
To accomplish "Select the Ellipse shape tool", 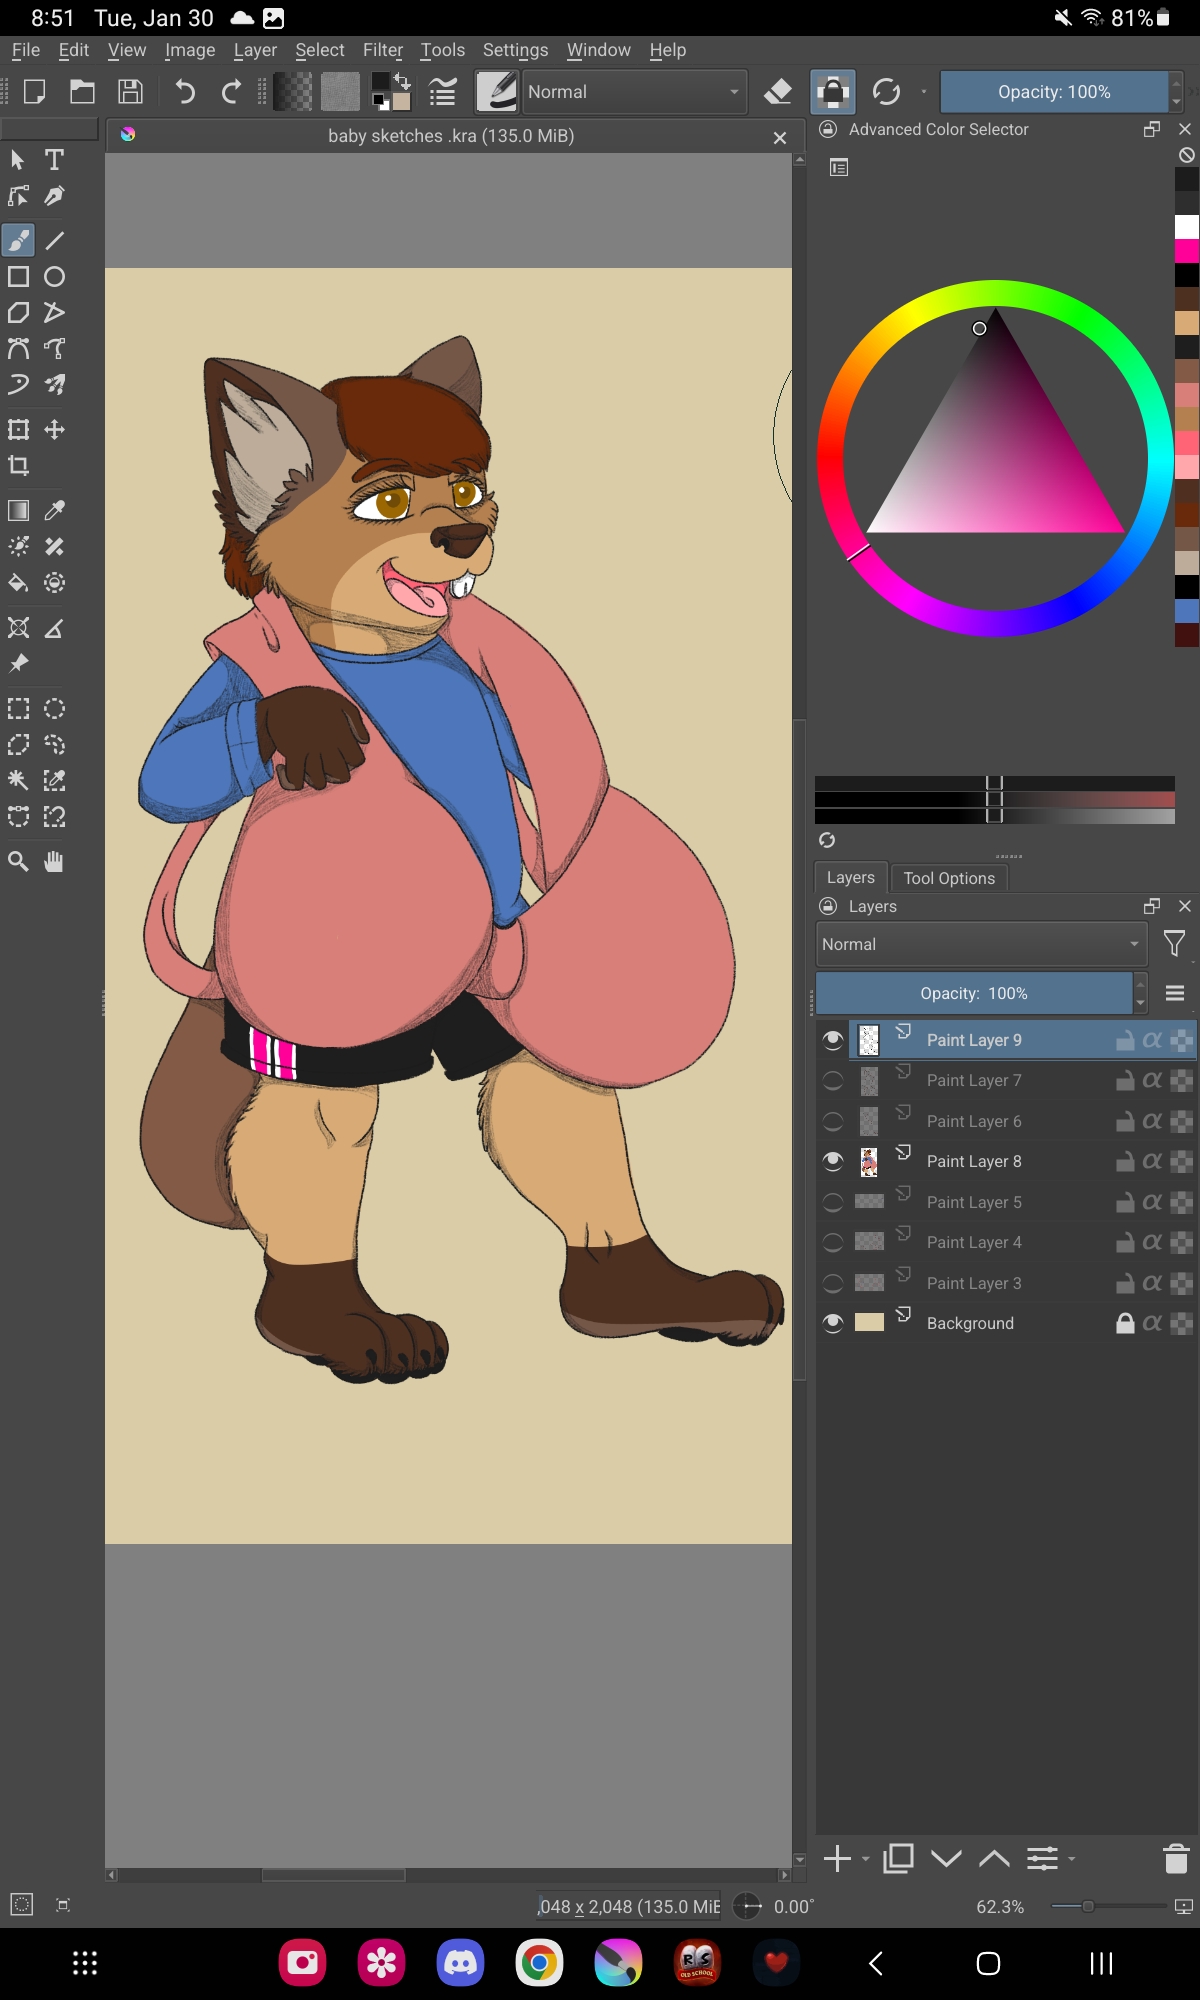I will [55, 277].
